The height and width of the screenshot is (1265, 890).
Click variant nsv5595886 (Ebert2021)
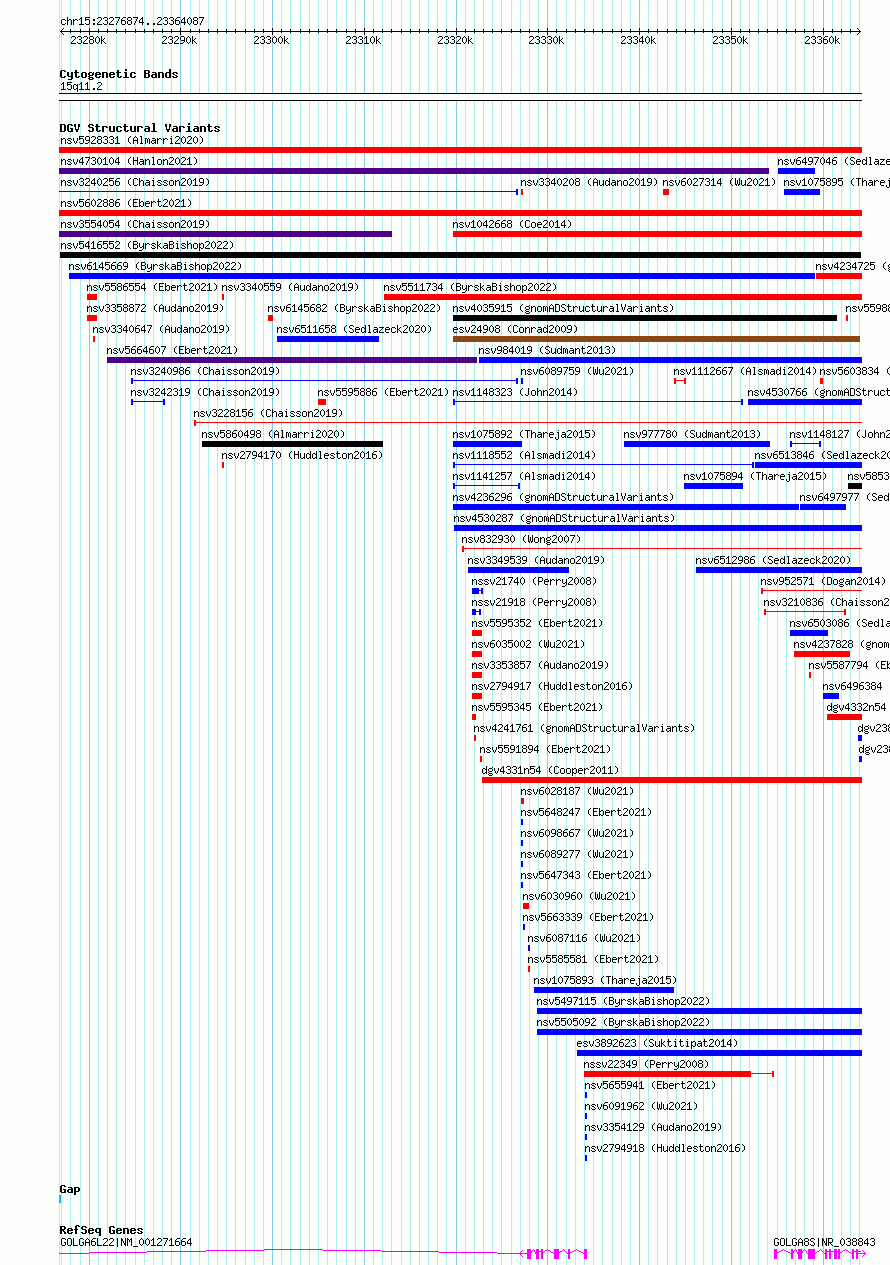[x=383, y=392]
